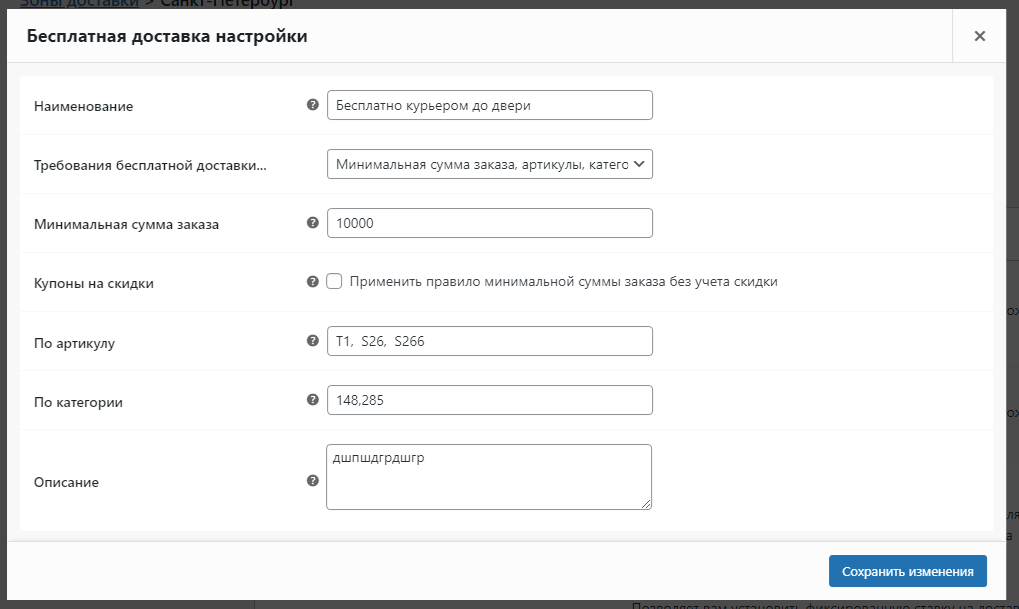Click inside the Описание textarea
This screenshot has width=1019, height=609.
pos(489,477)
